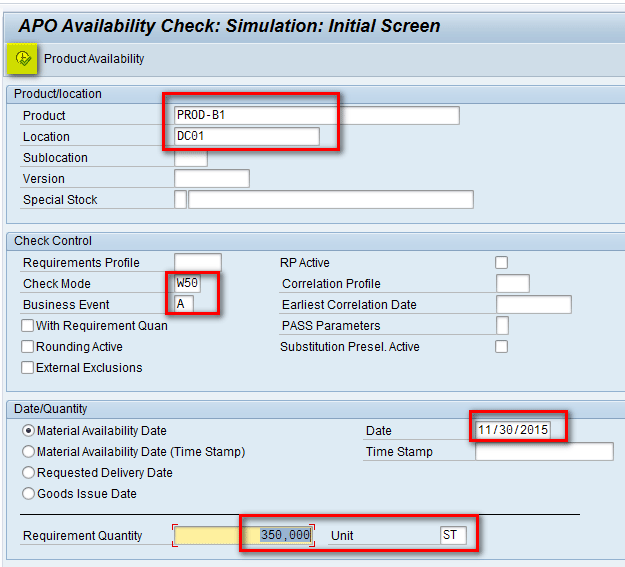Toggle the Rounding Active checkbox

point(27,347)
